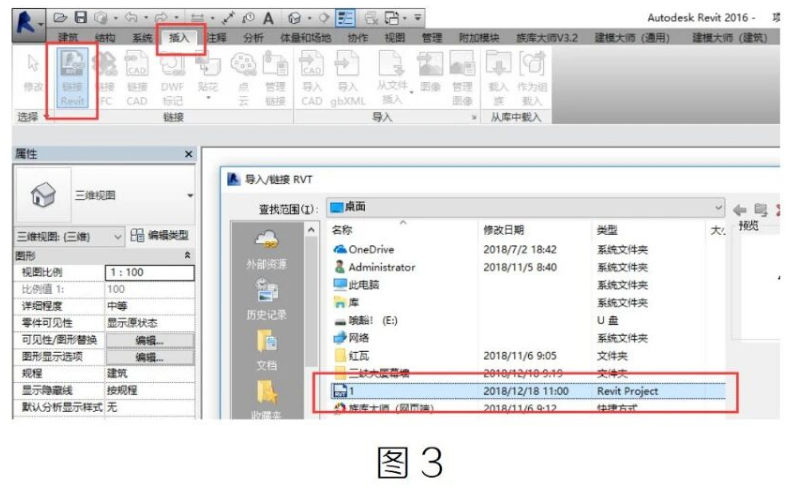The height and width of the screenshot is (492, 797).
Task: Select the 红瓦 folder in file list
Action: [352, 356]
